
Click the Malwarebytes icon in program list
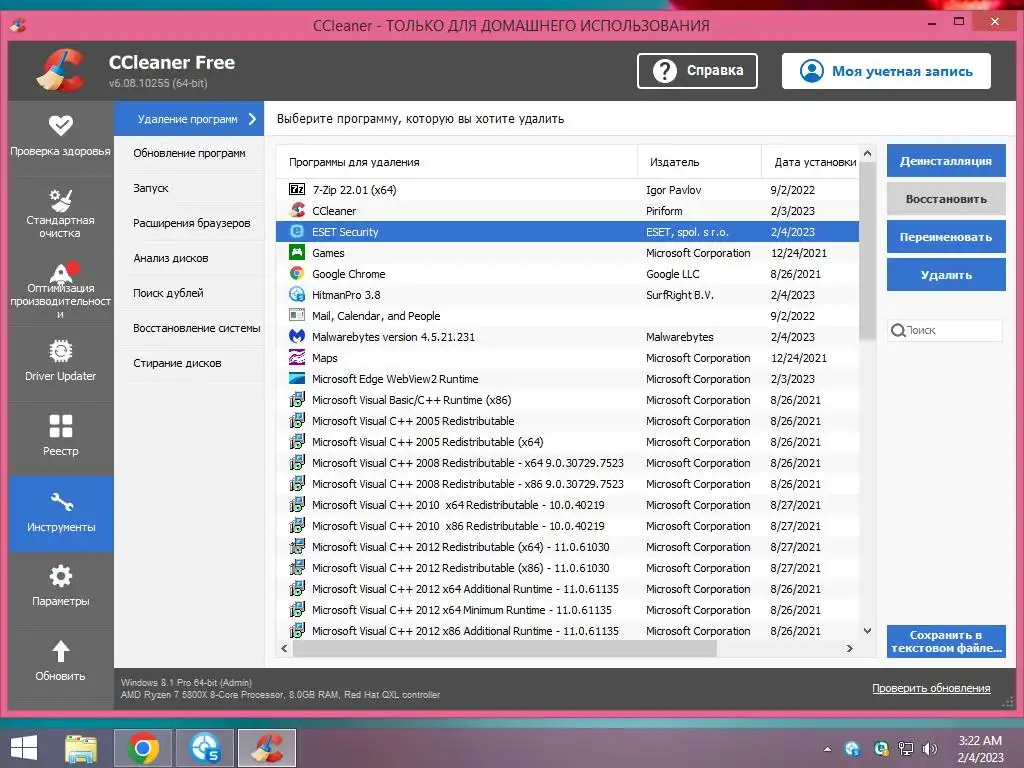297,336
